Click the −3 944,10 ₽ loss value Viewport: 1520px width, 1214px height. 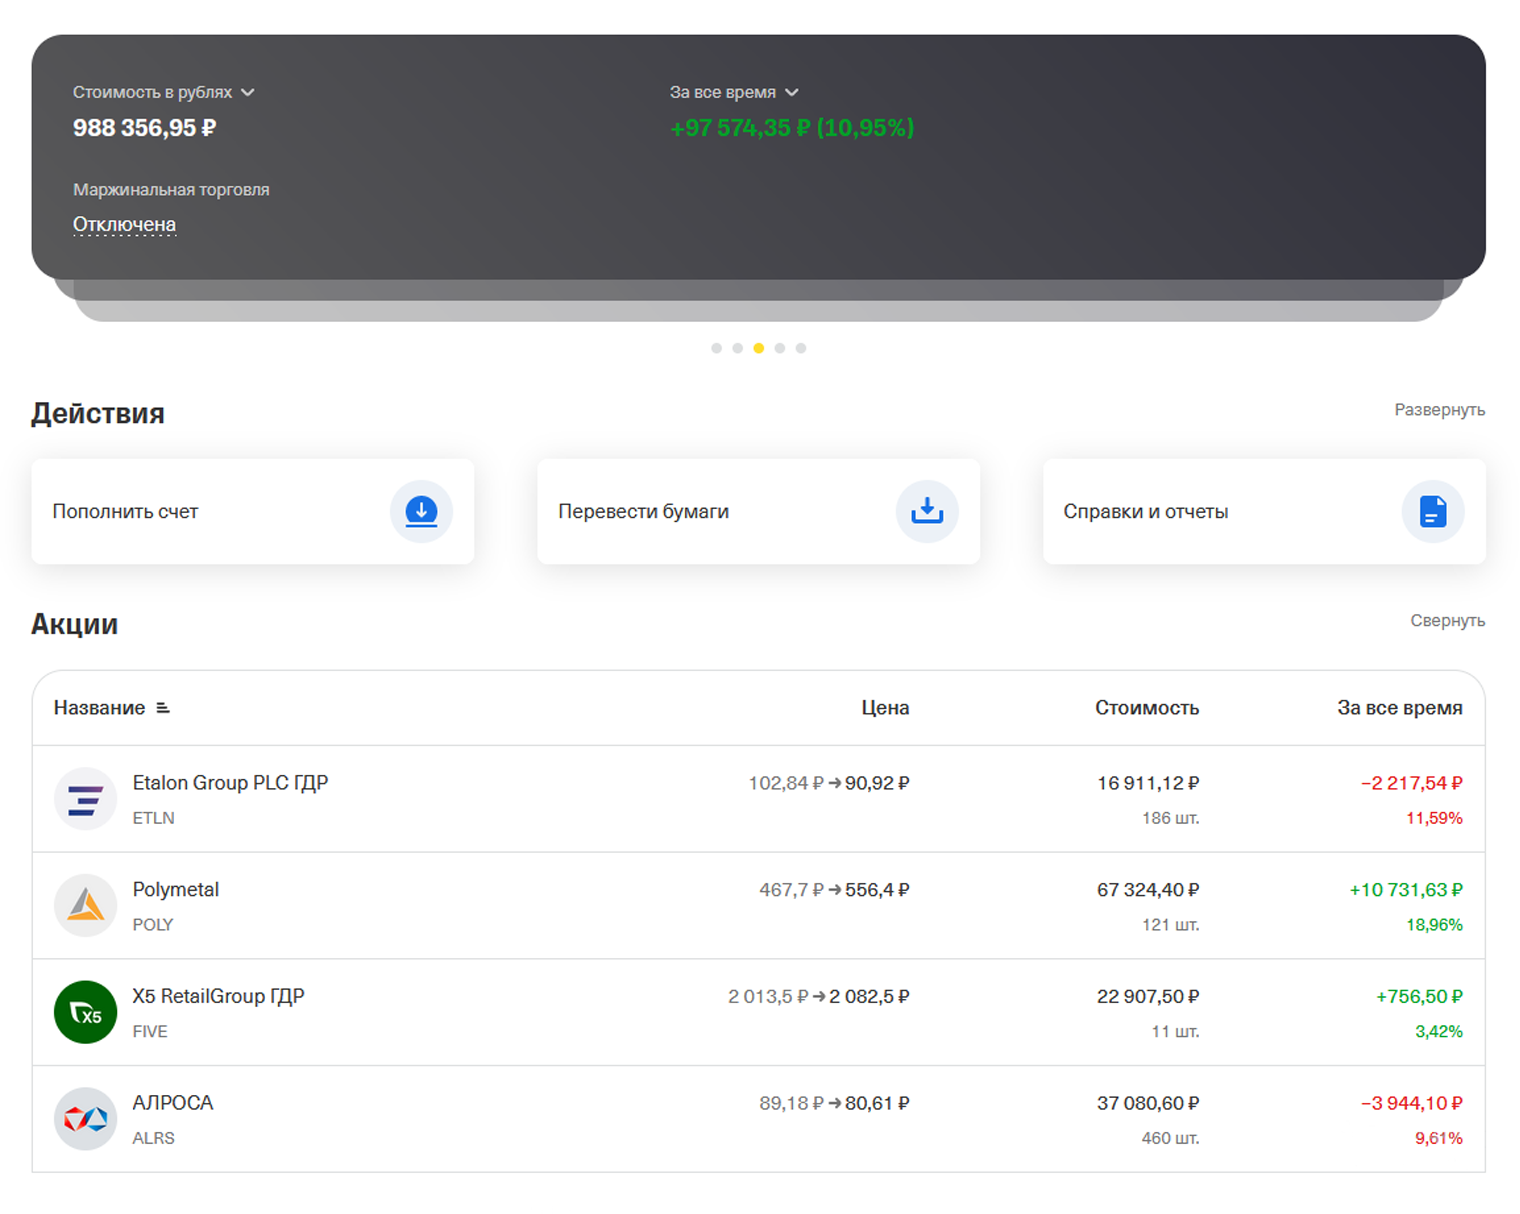click(x=1411, y=1103)
